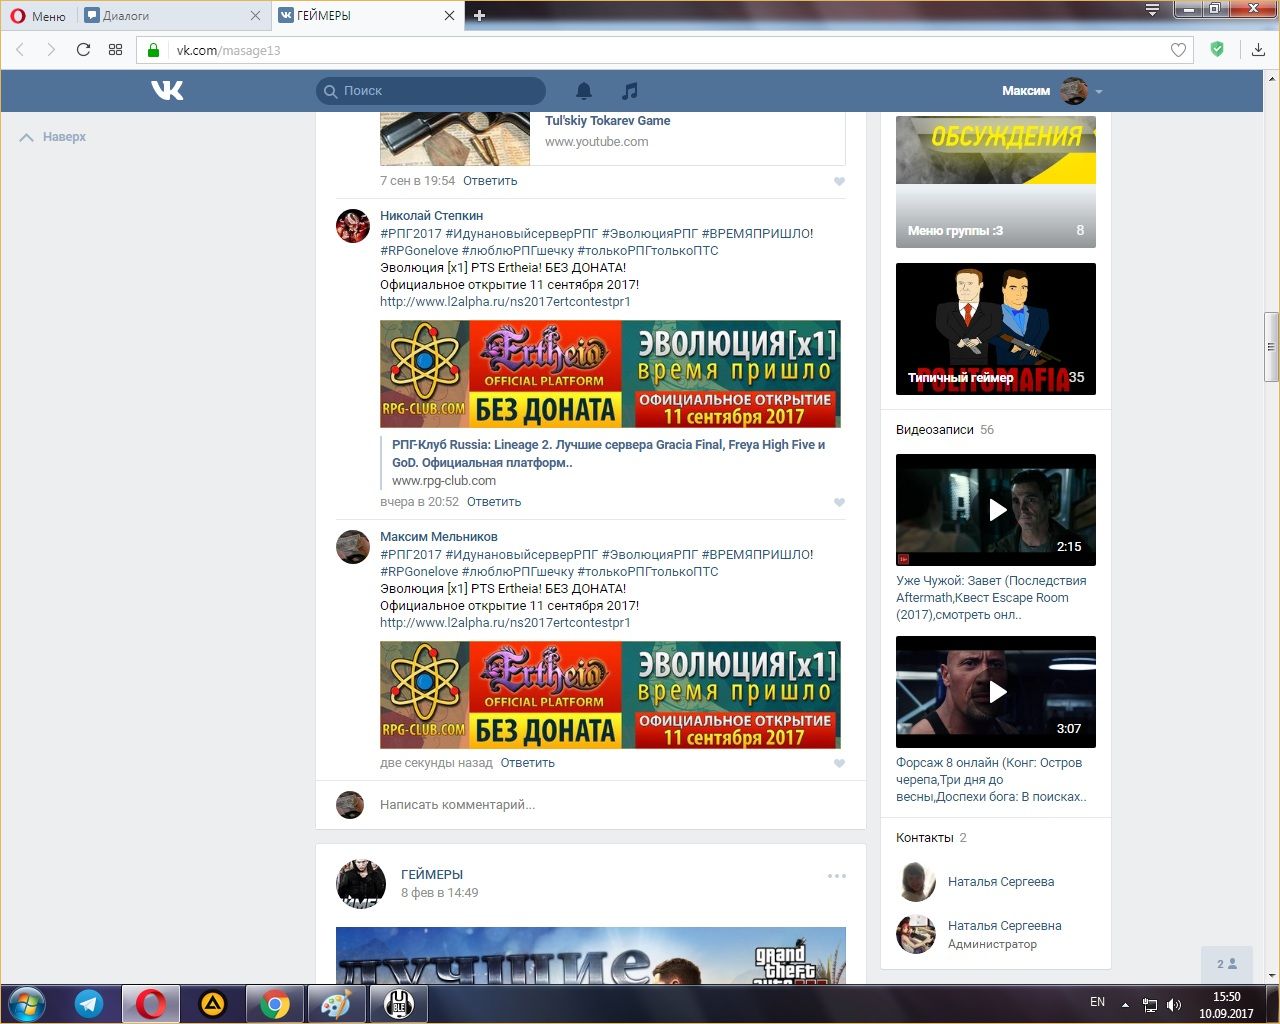Open the VK music player icon
The height and width of the screenshot is (1024, 1280).
tap(629, 91)
